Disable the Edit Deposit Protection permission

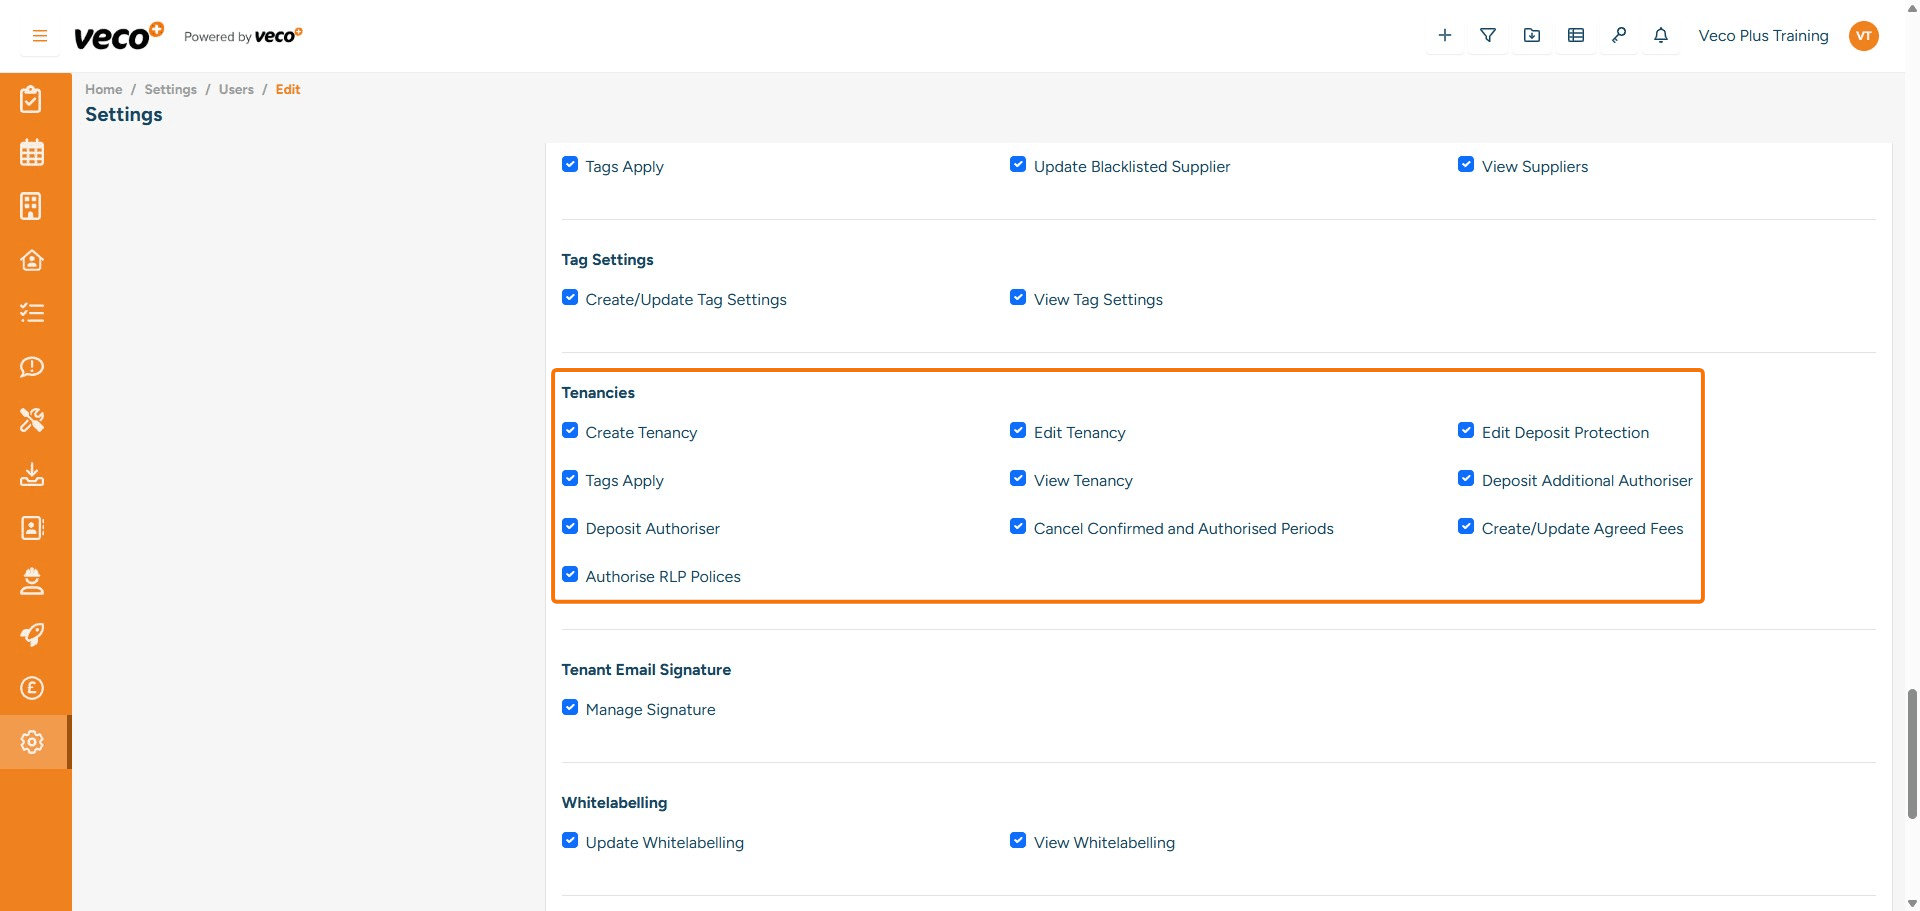[1466, 430]
